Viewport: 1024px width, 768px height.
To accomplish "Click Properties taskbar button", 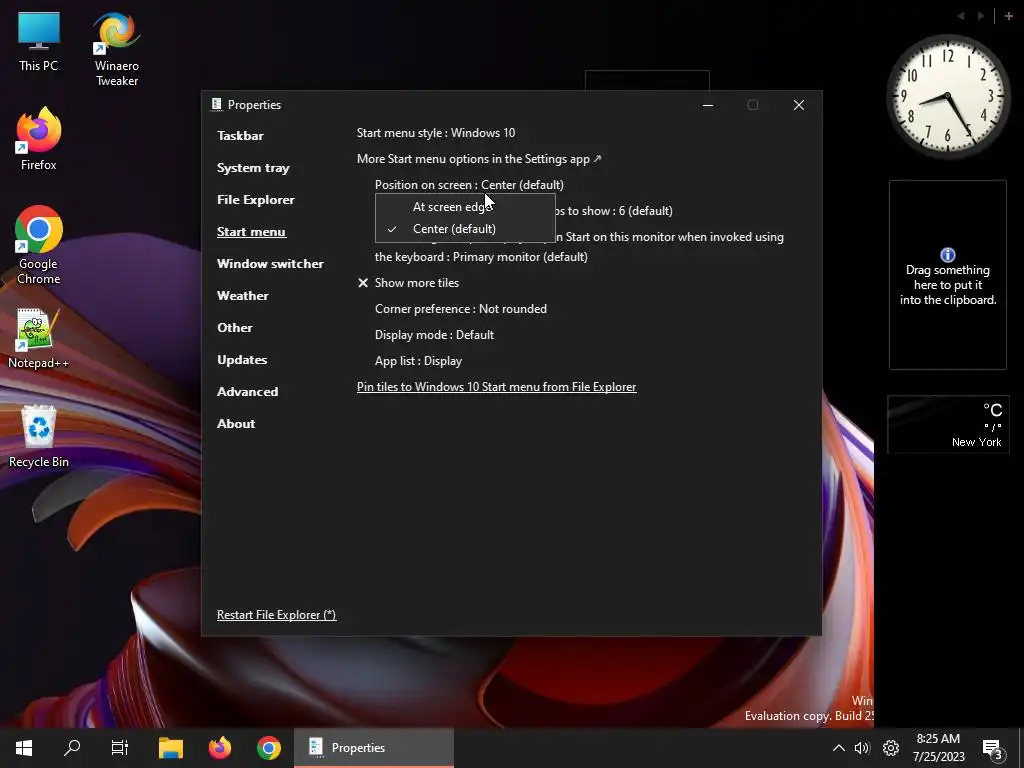I will [374, 748].
